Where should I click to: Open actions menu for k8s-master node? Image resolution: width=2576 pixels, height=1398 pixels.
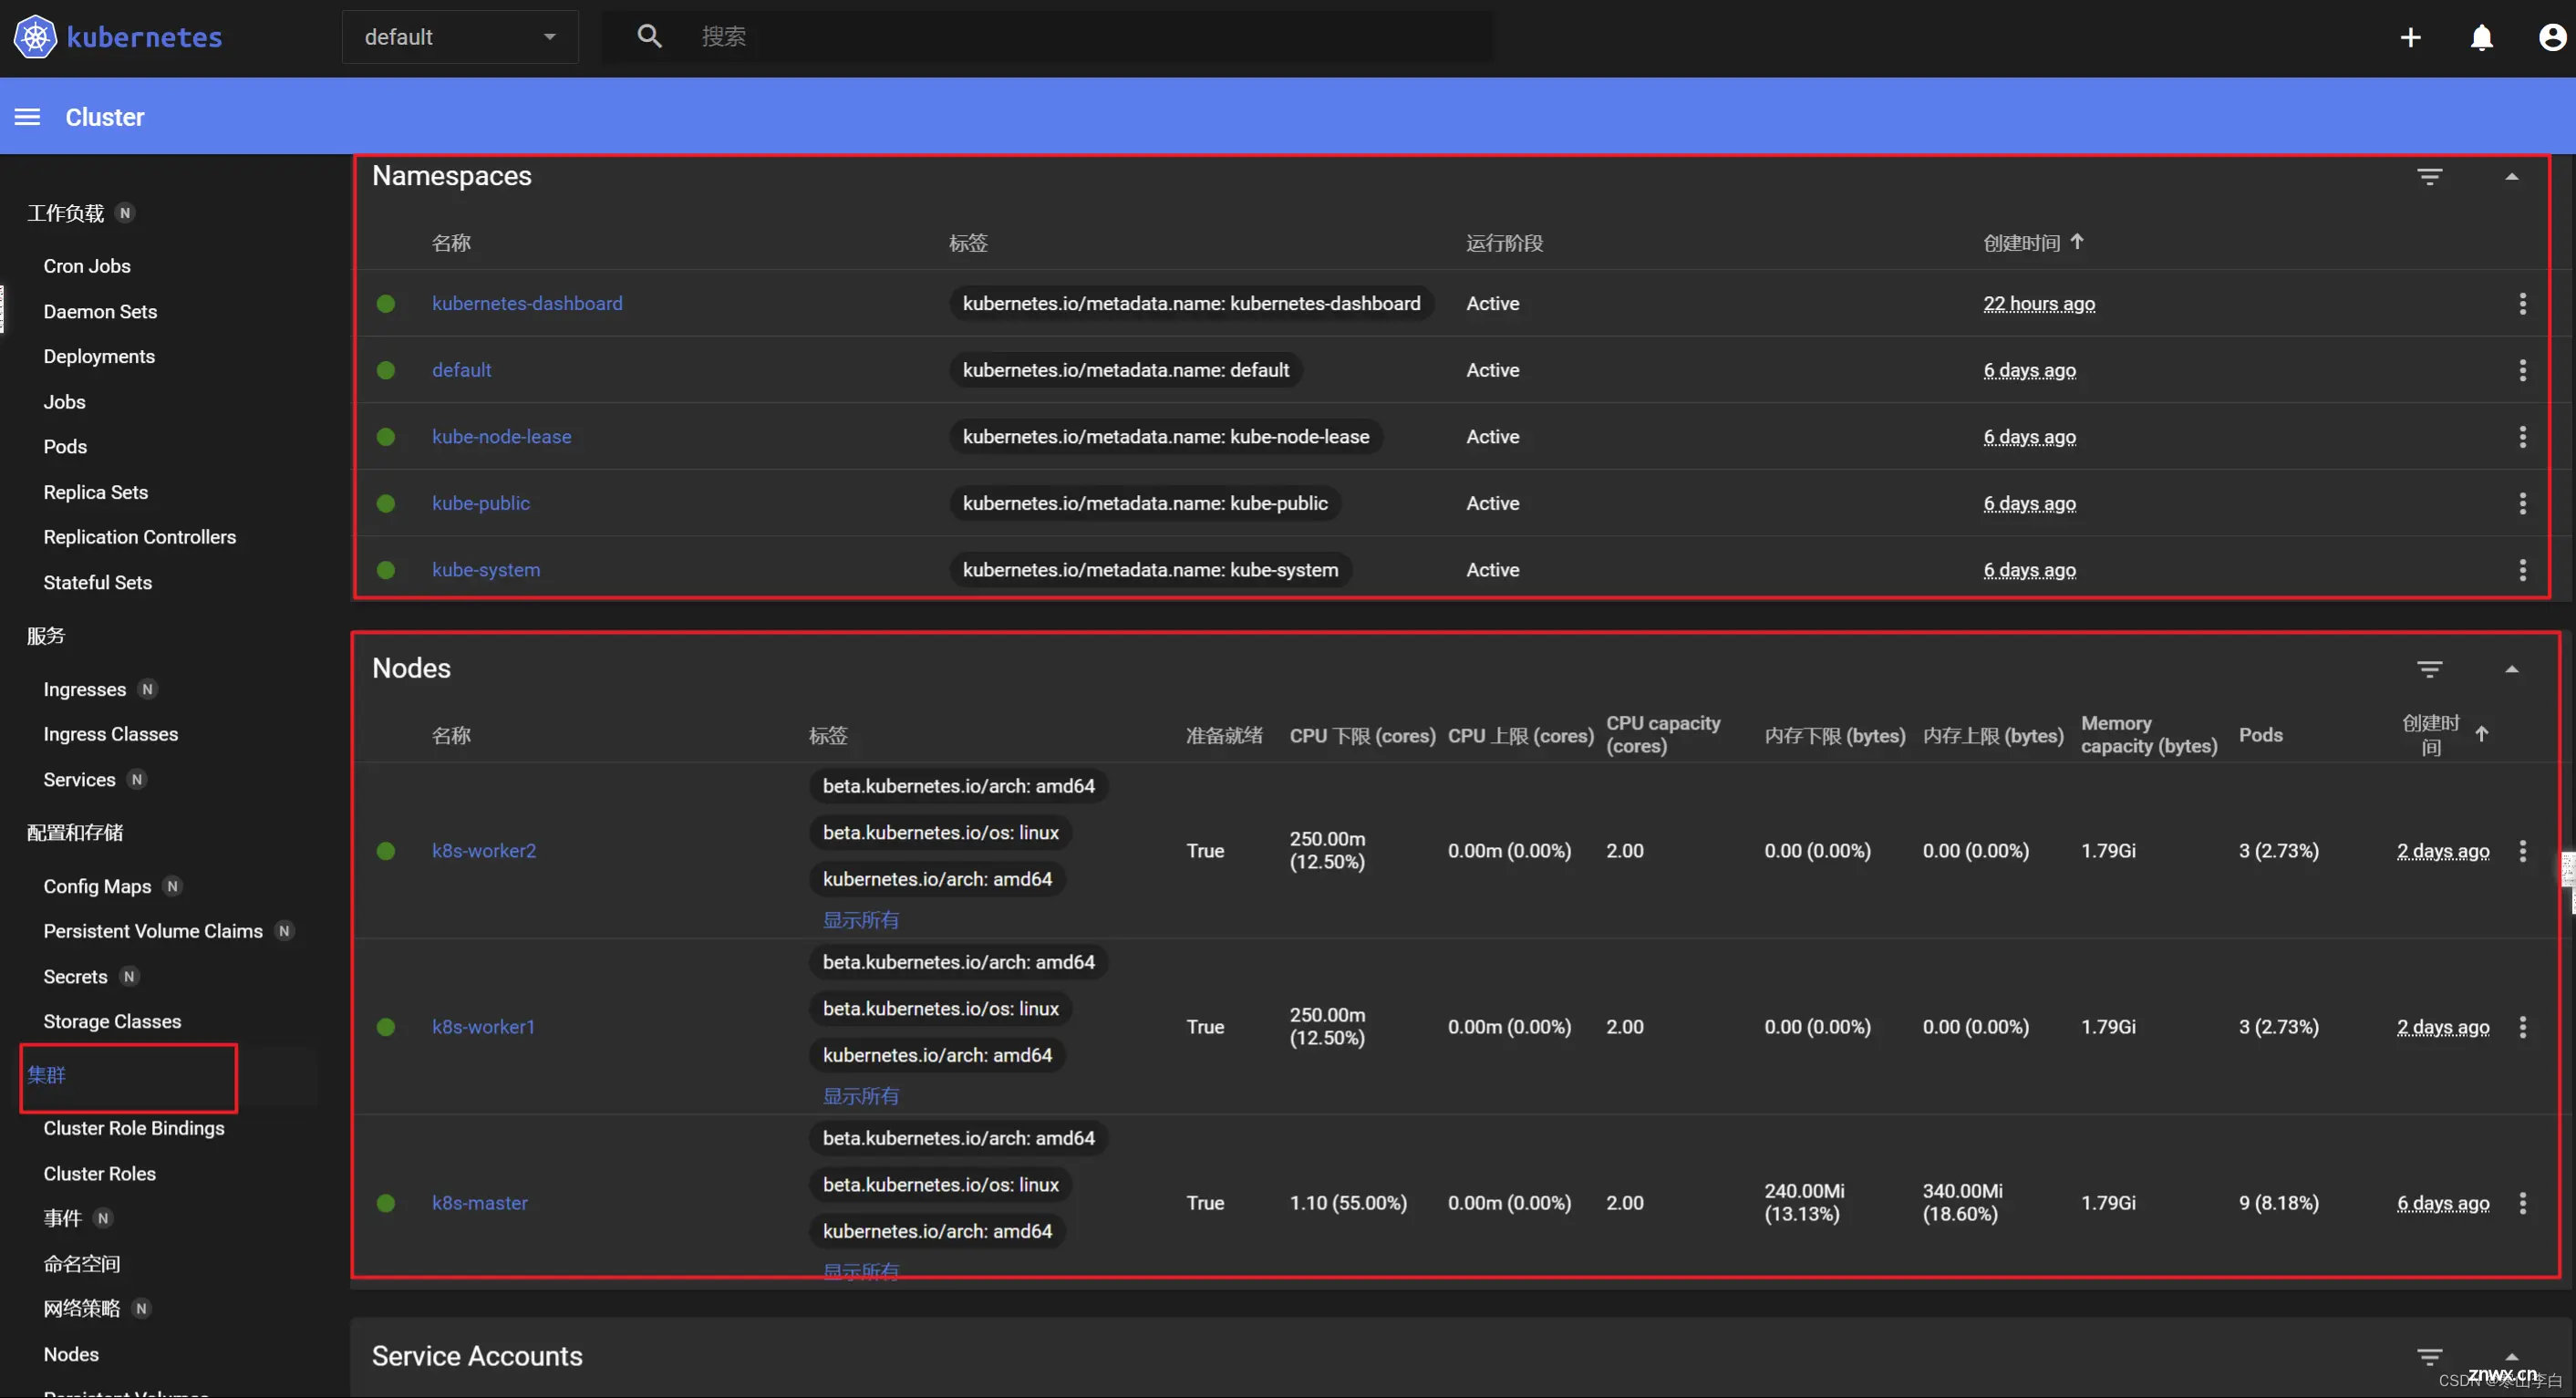pos(2522,1203)
